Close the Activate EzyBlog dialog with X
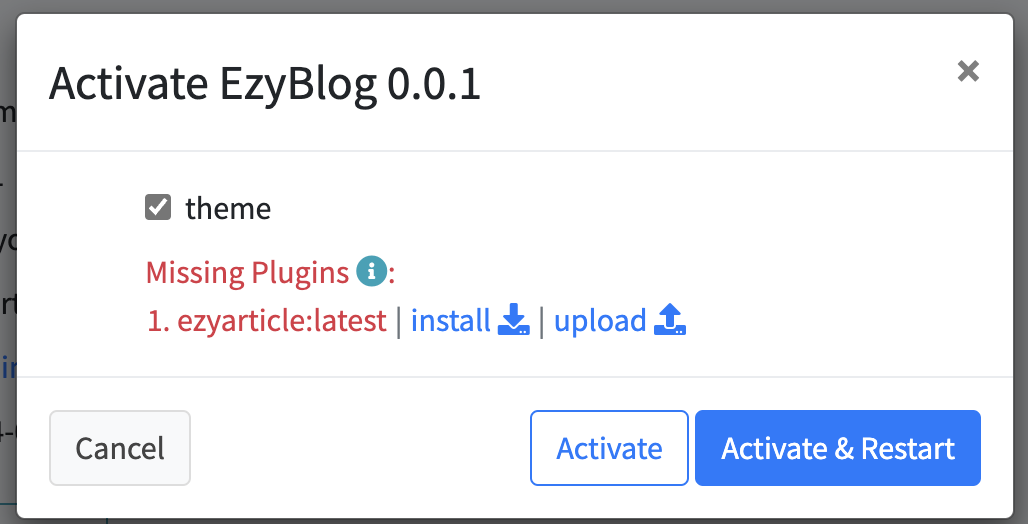The height and width of the screenshot is (524, 1028). 968,71
